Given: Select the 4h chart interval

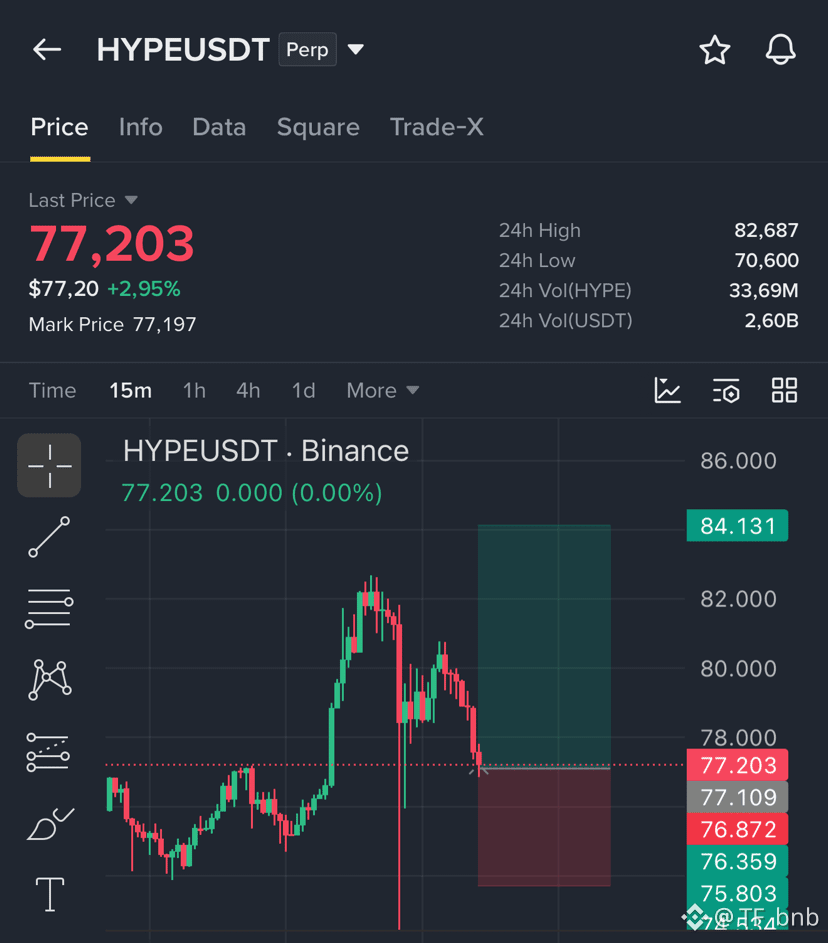Looking at the screenshot, I should [x=248, y=390].
